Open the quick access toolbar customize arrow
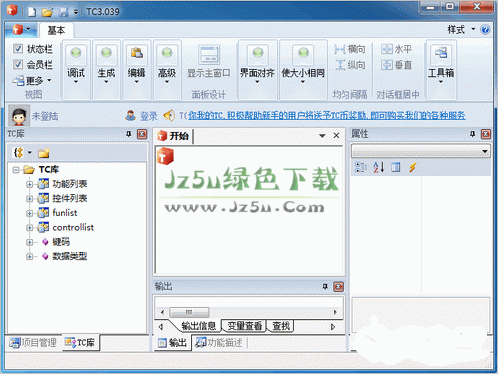 click(x=76, y=12)
